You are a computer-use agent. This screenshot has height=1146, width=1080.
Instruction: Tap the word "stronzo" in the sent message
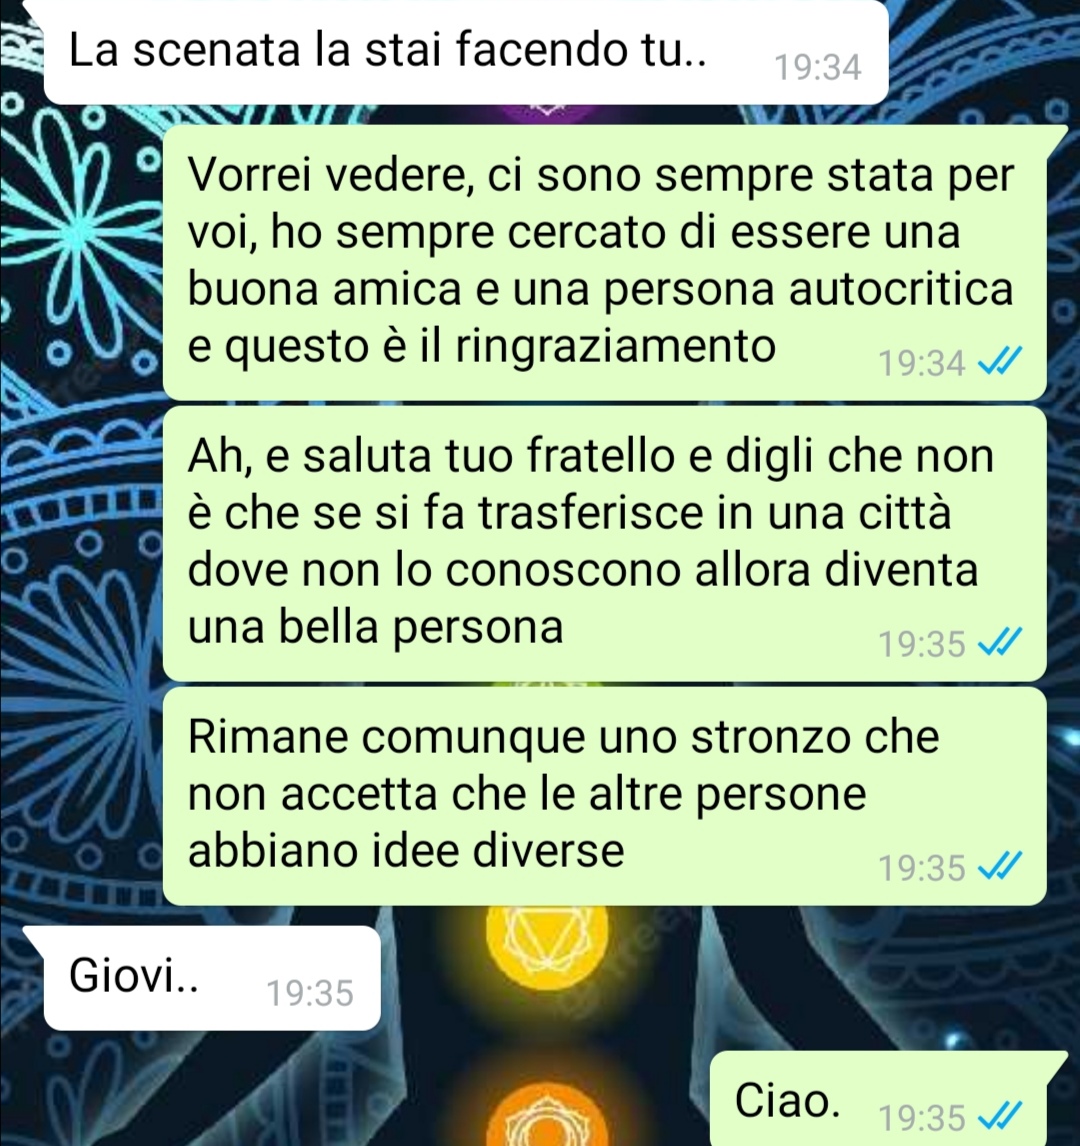771,737
